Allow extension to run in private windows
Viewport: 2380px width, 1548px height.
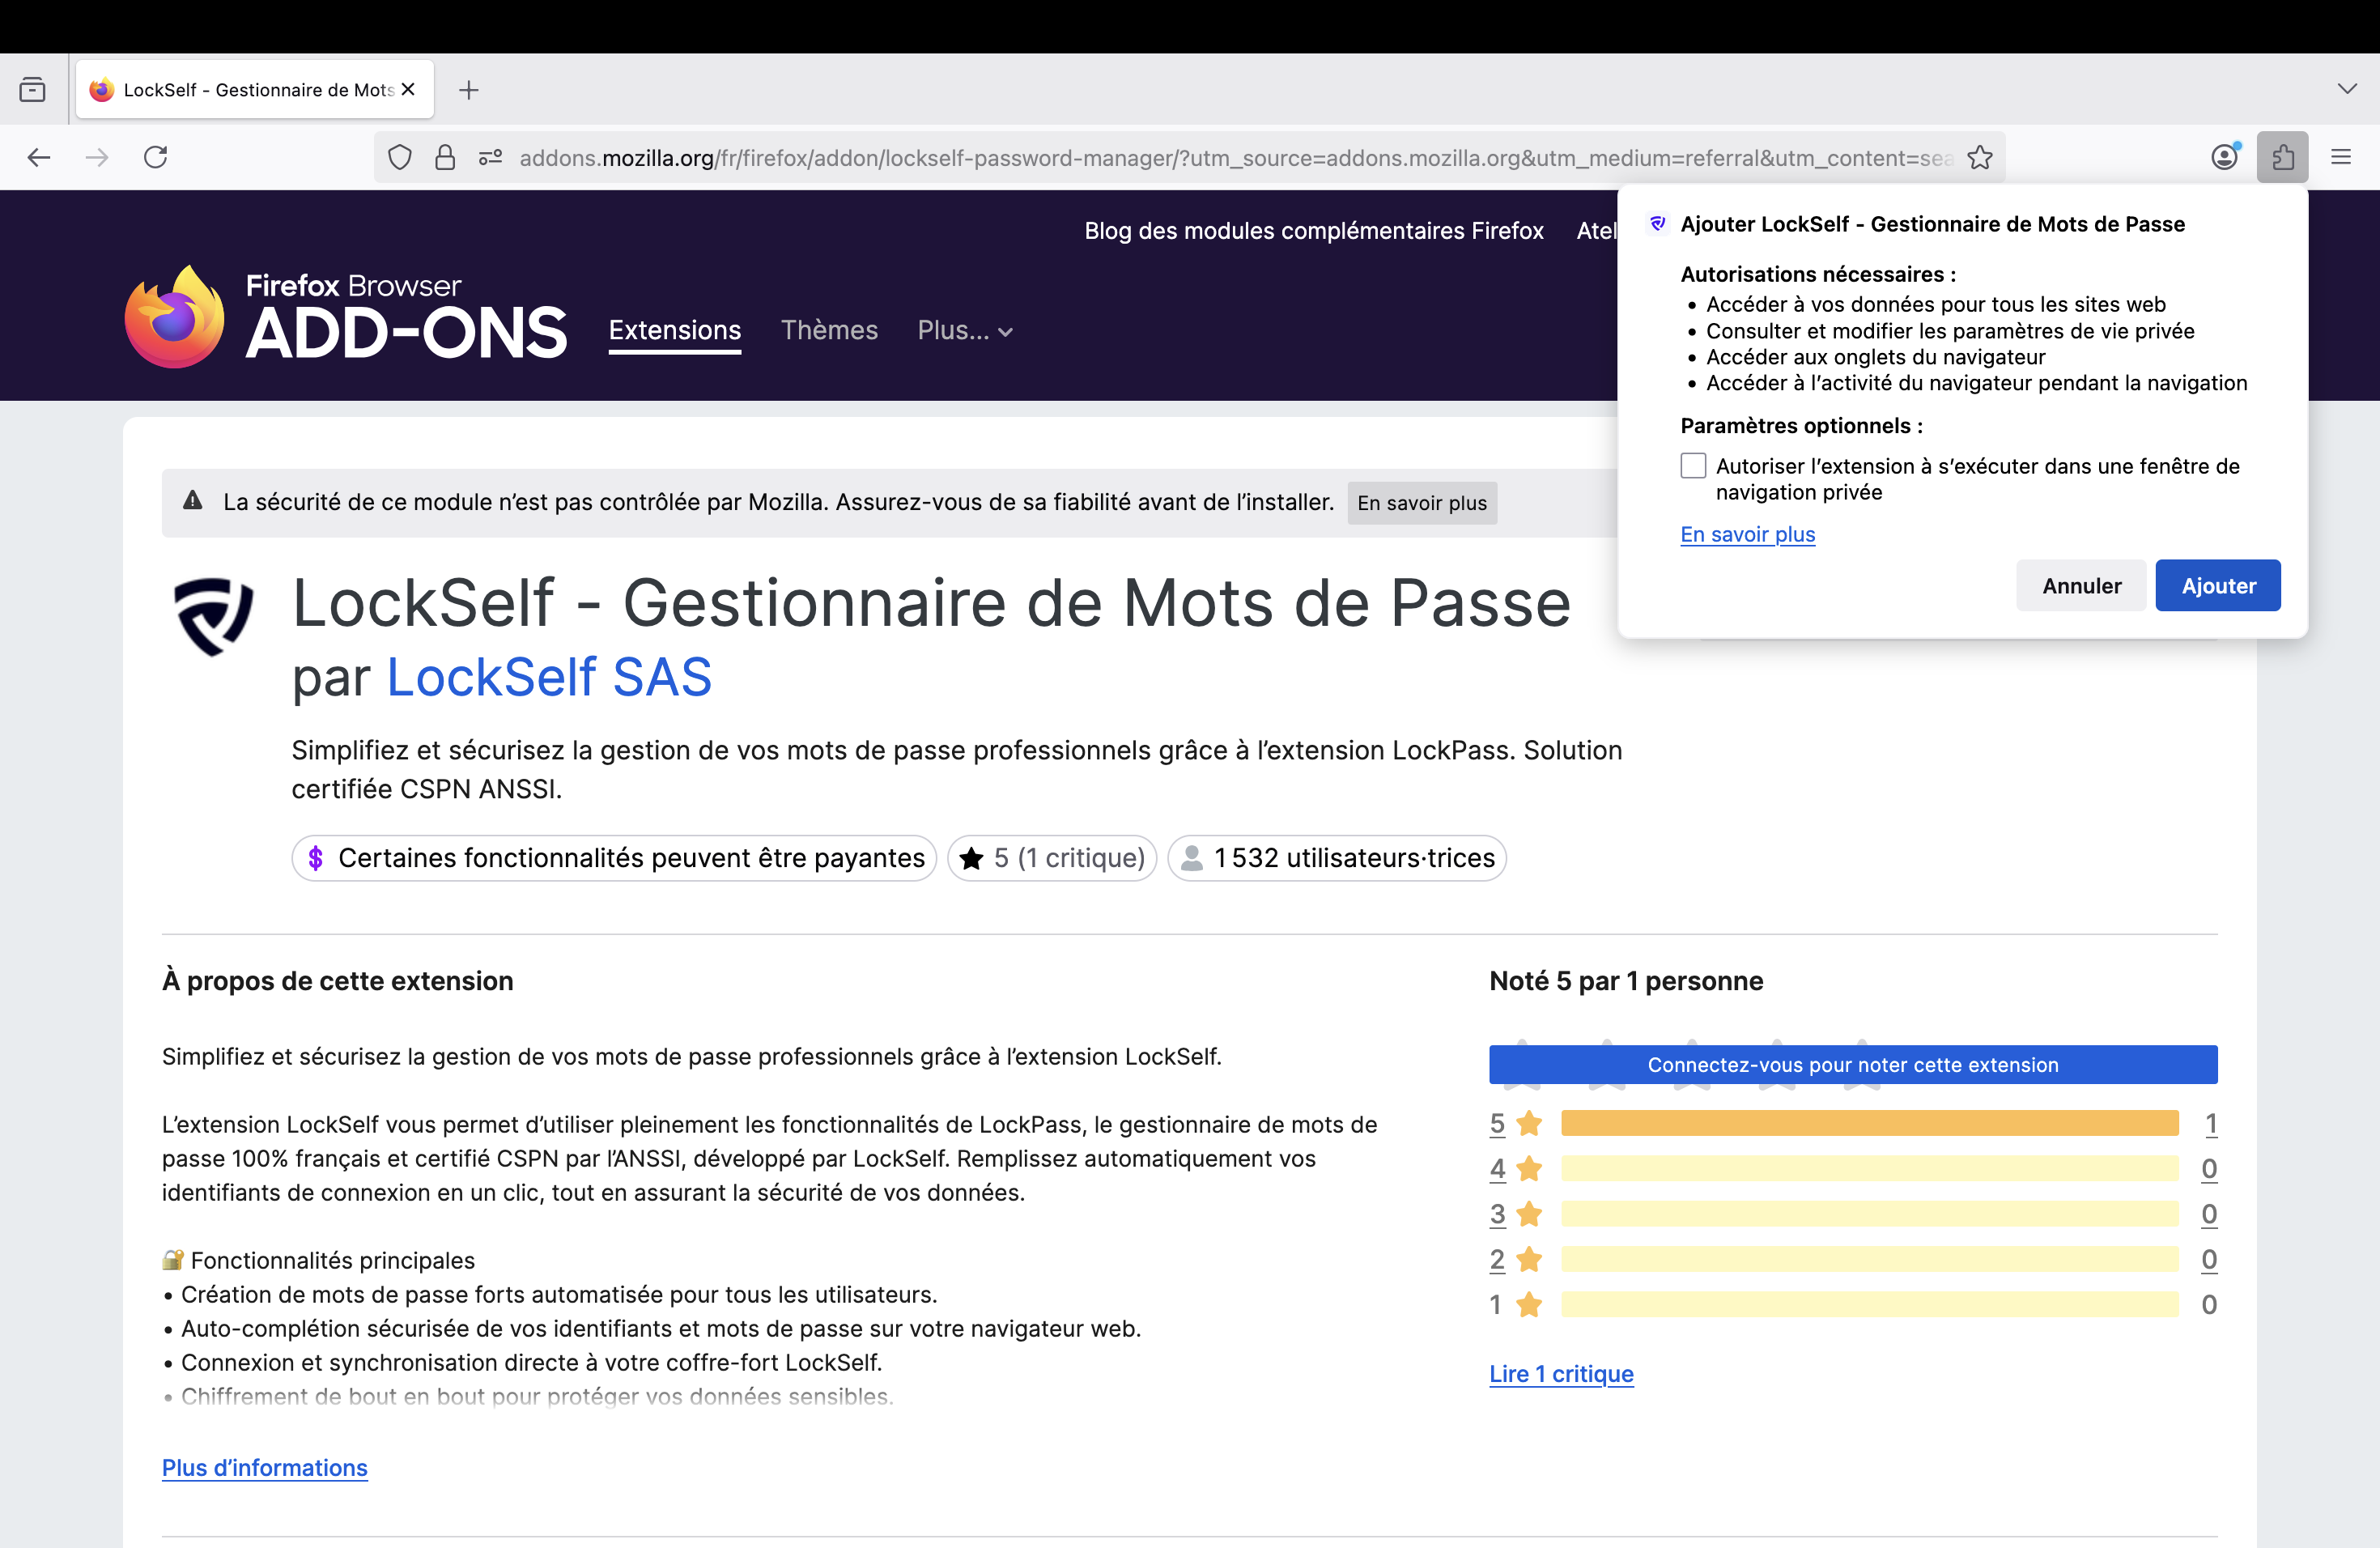pos(1693,466)
